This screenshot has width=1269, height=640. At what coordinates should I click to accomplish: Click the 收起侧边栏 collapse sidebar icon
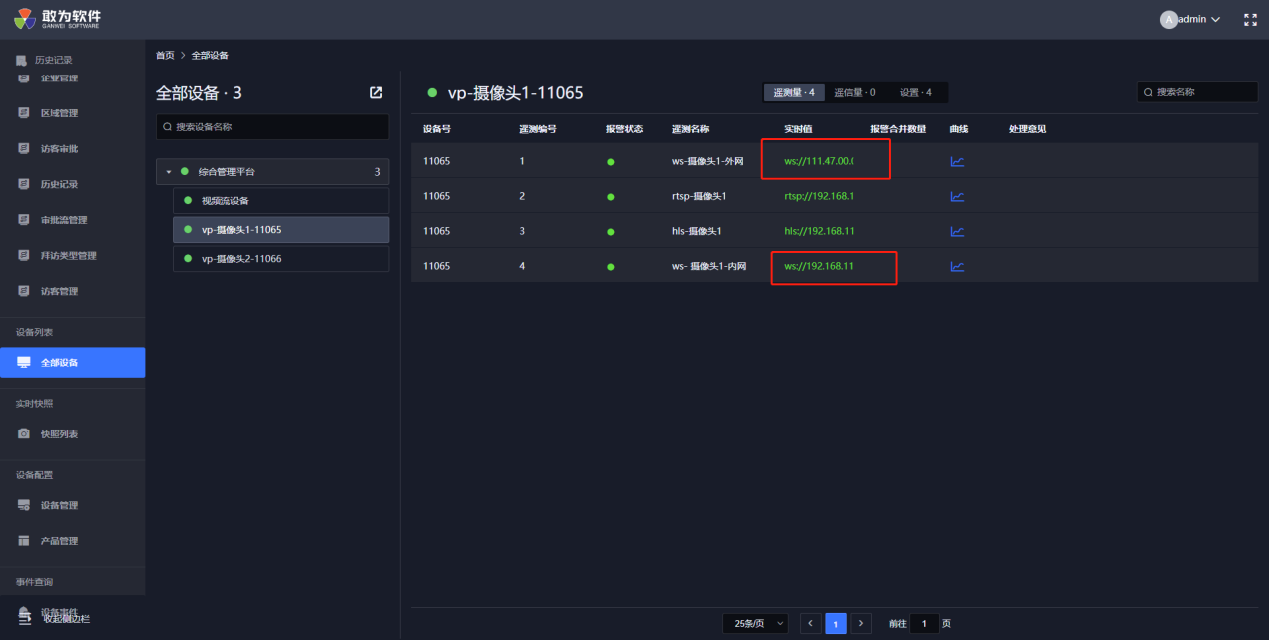coord(24,616)
